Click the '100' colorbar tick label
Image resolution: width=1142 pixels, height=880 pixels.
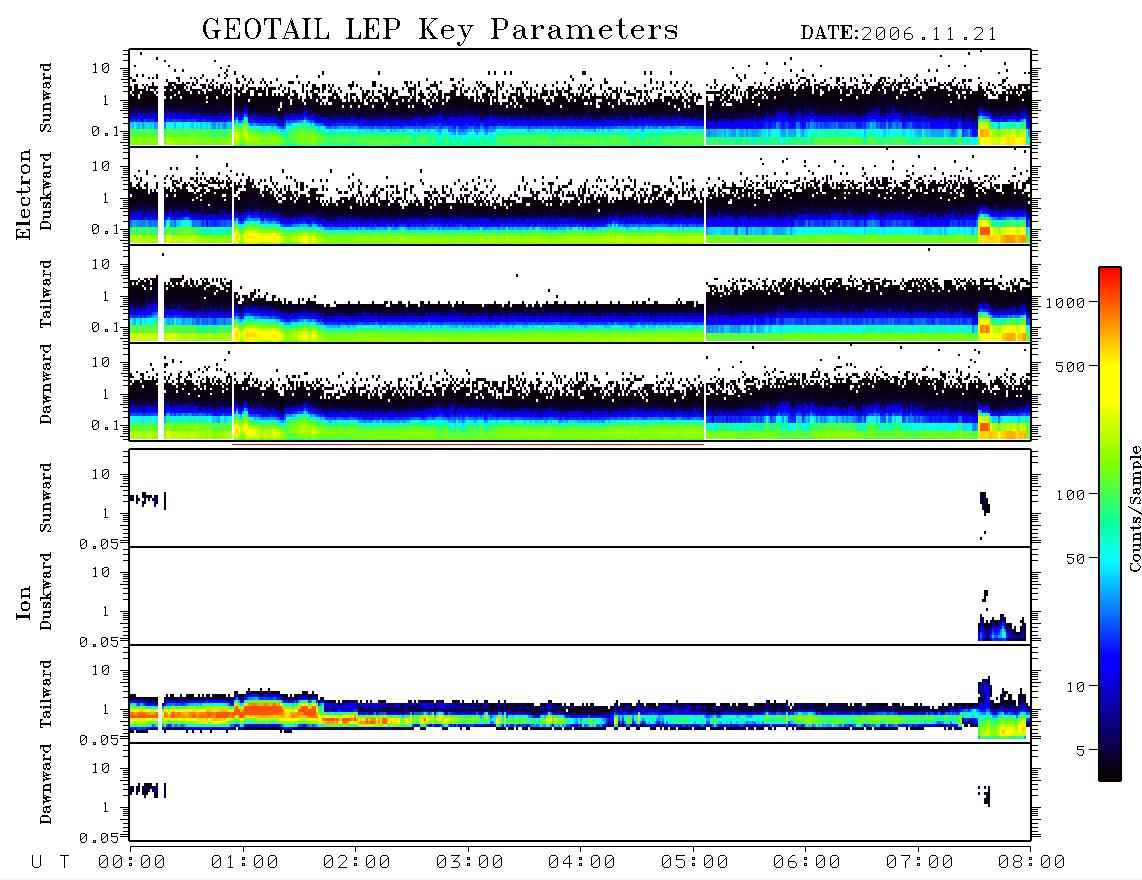(1071, 495)
